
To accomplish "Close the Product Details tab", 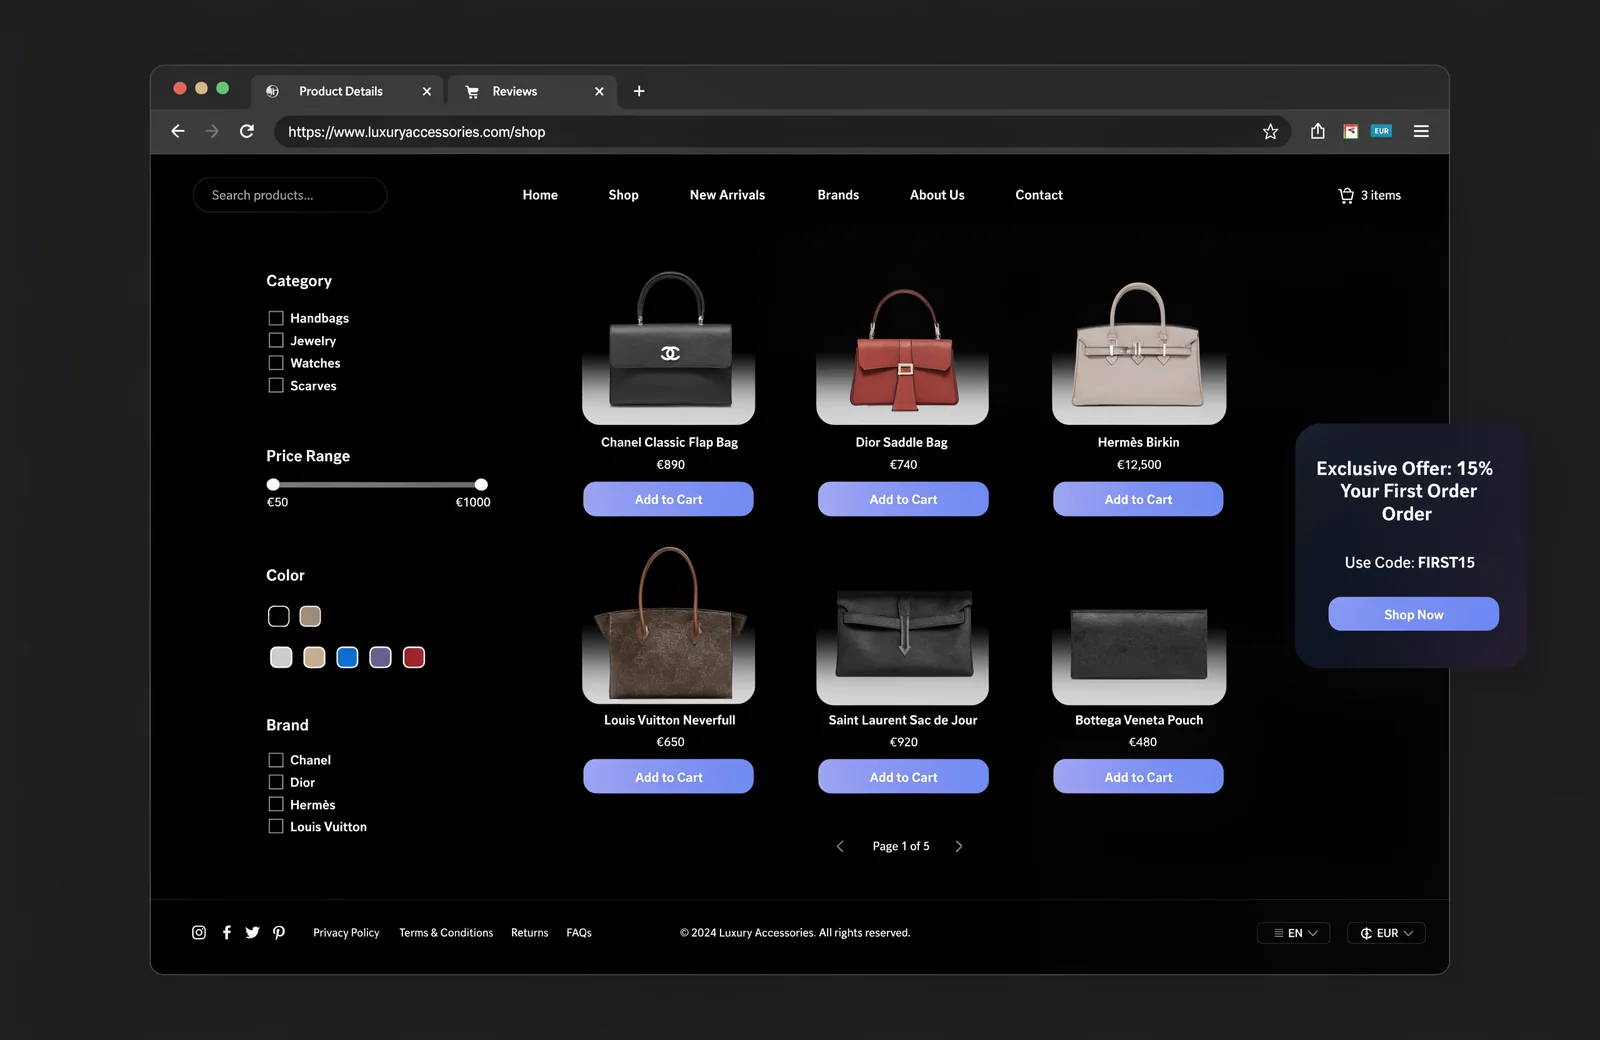I will tap(427, 91).
